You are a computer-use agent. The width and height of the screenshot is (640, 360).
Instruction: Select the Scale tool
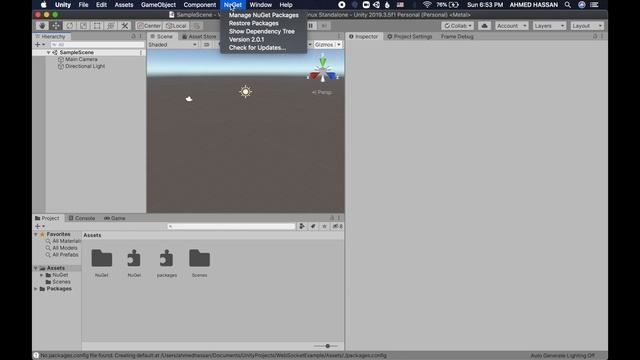(83, 26)
